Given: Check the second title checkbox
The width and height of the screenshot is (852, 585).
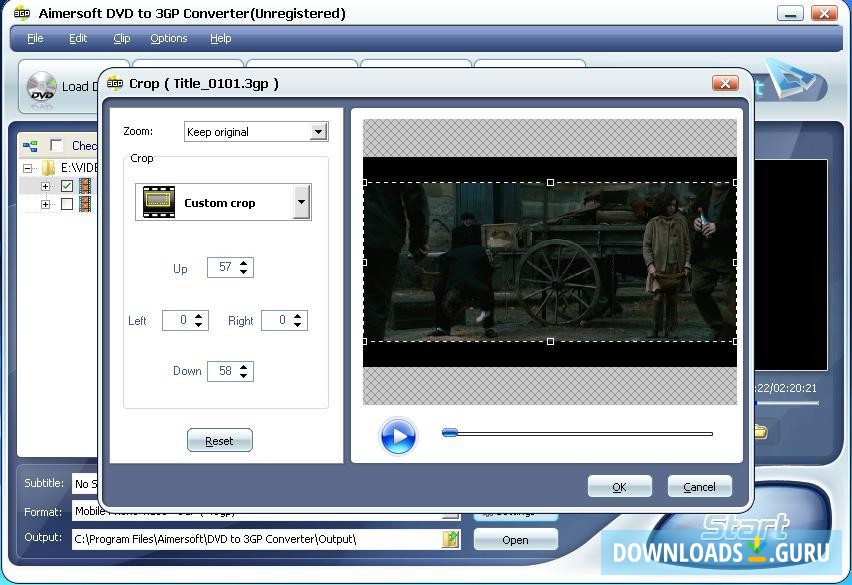Looking at the screenshot, I should pyautogui.click(x=67, y=204).
